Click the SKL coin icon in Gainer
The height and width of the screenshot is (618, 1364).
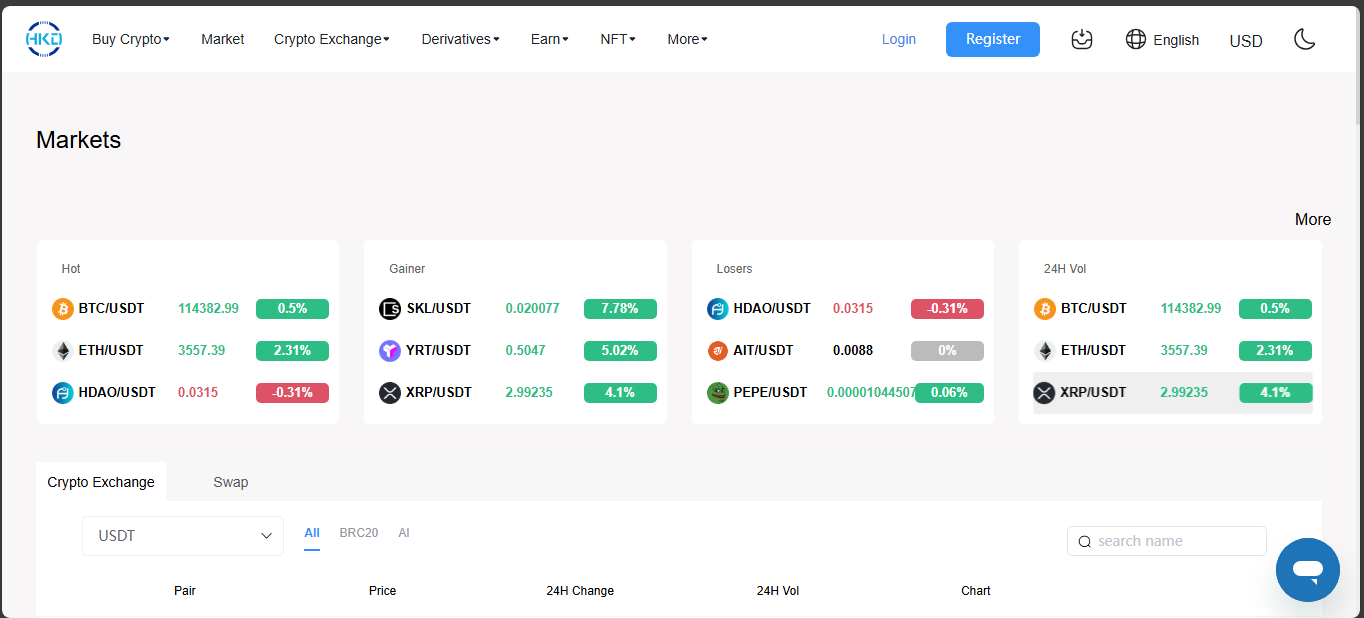click(x=390, y=309)
